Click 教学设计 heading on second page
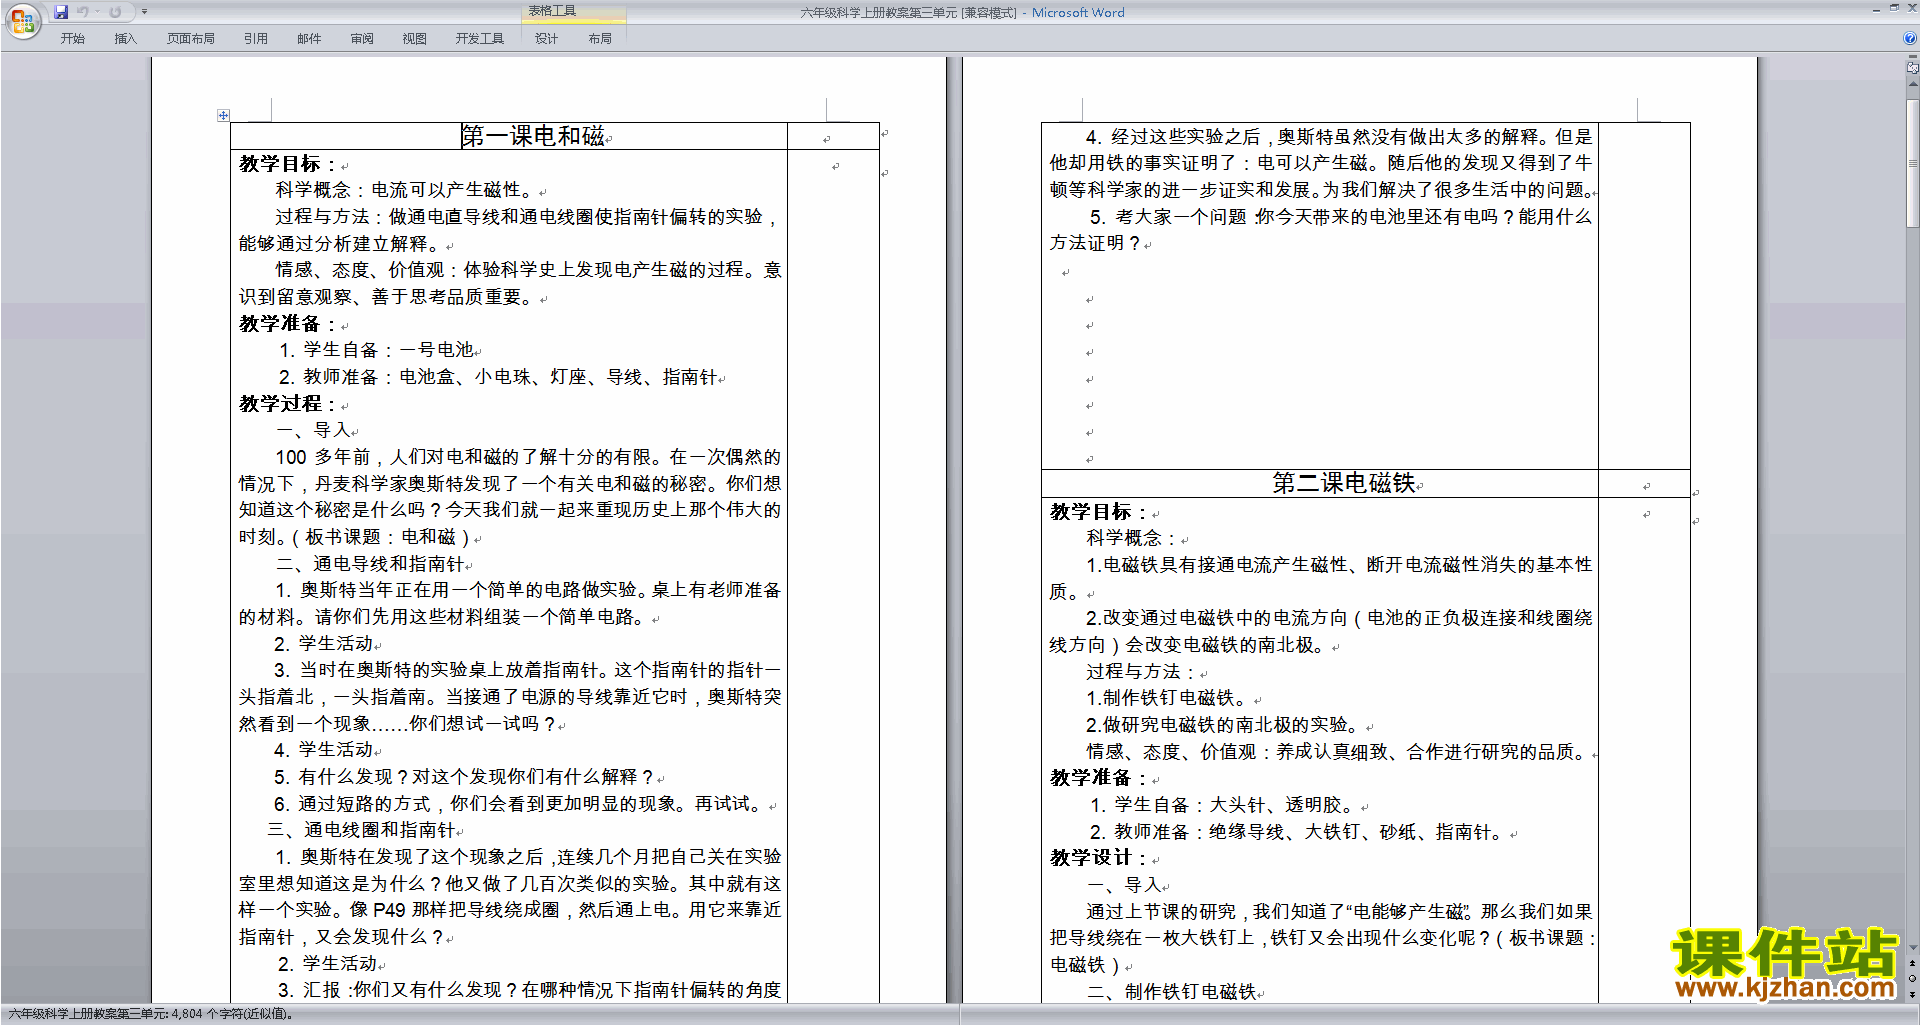 click(x=1098, y=858)
